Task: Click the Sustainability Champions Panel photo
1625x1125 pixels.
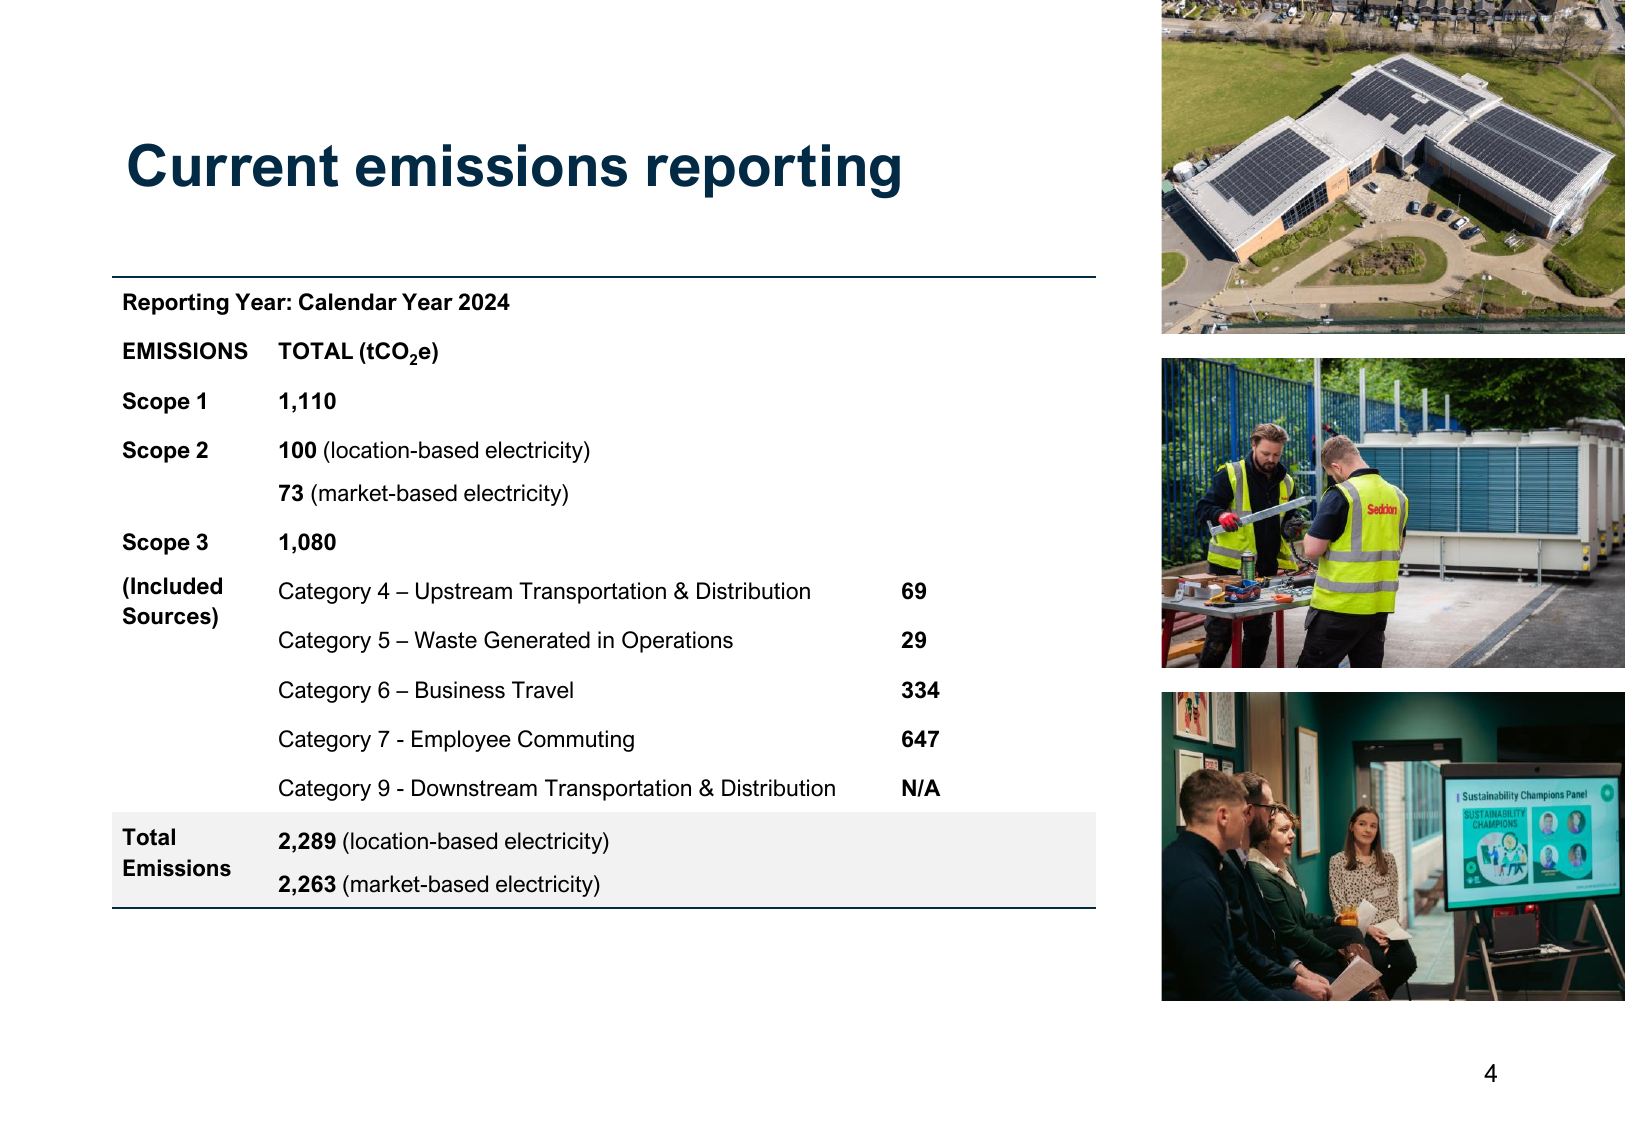Action: [x=1393, y=846]
